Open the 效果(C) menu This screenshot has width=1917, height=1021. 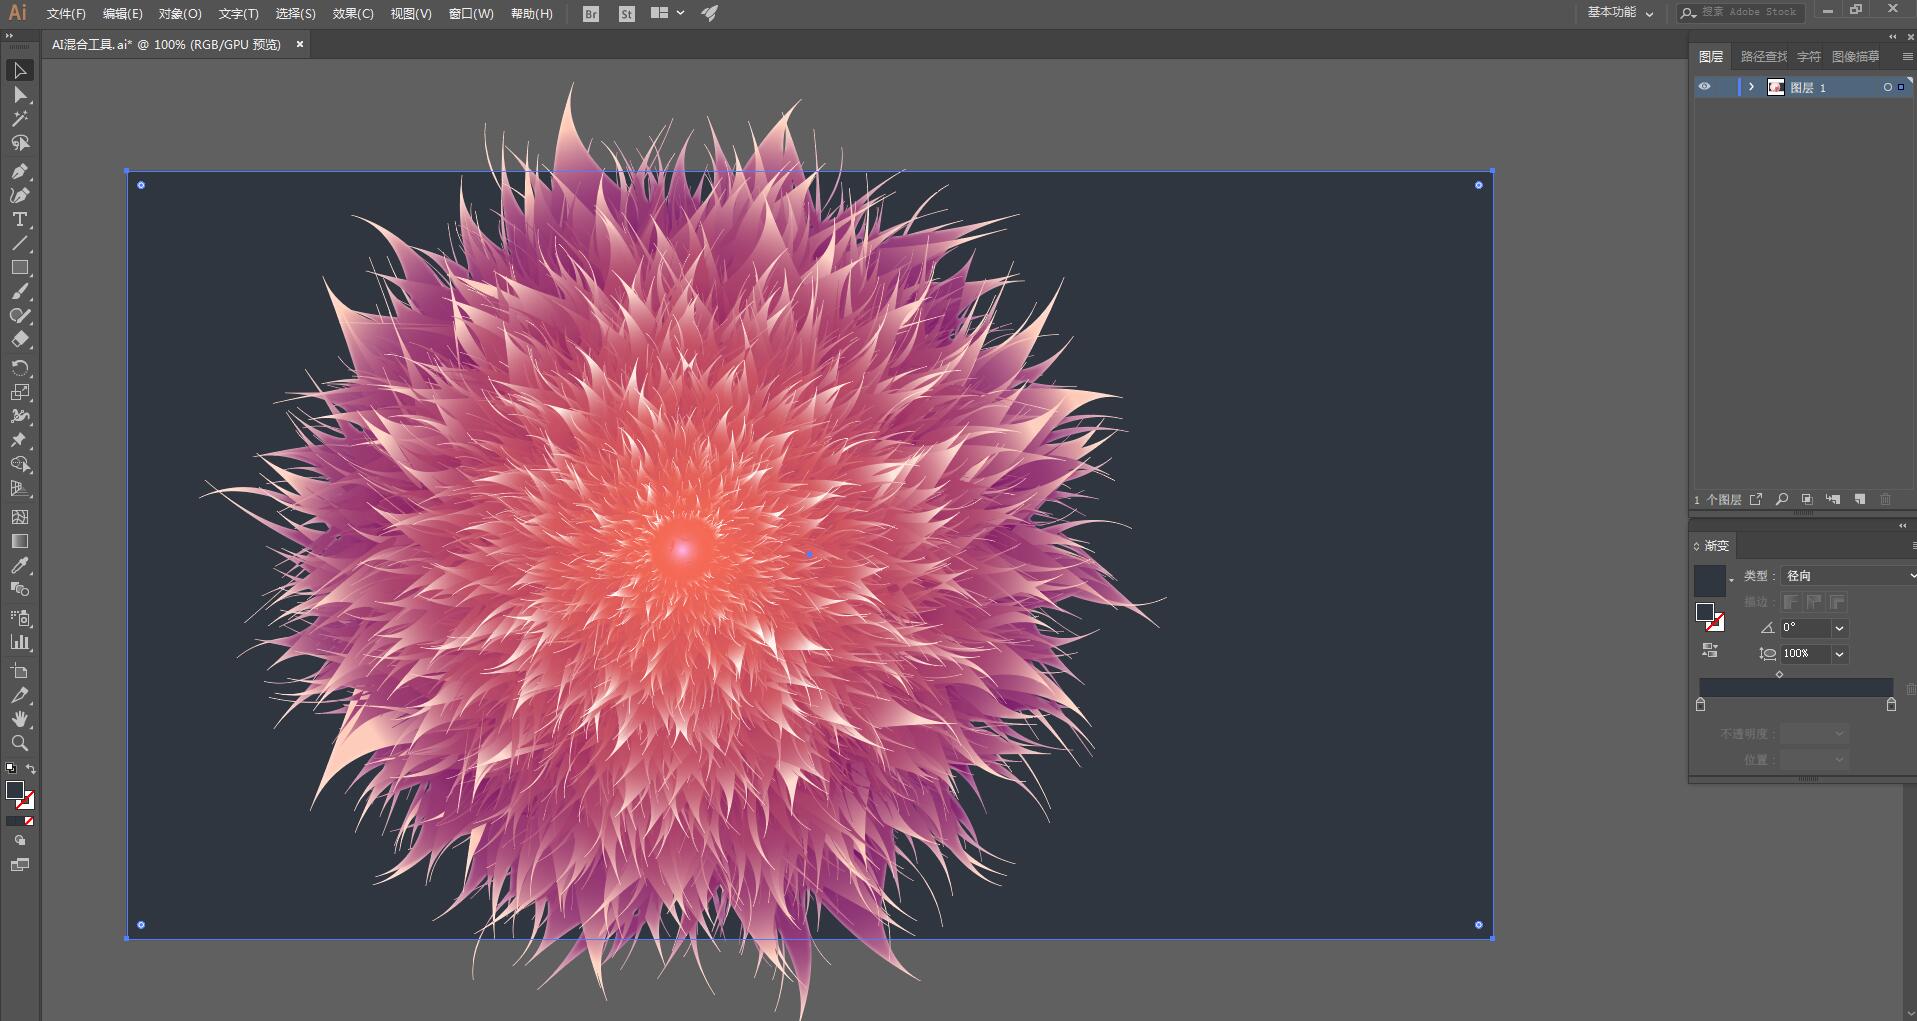[x=353, y=14]
